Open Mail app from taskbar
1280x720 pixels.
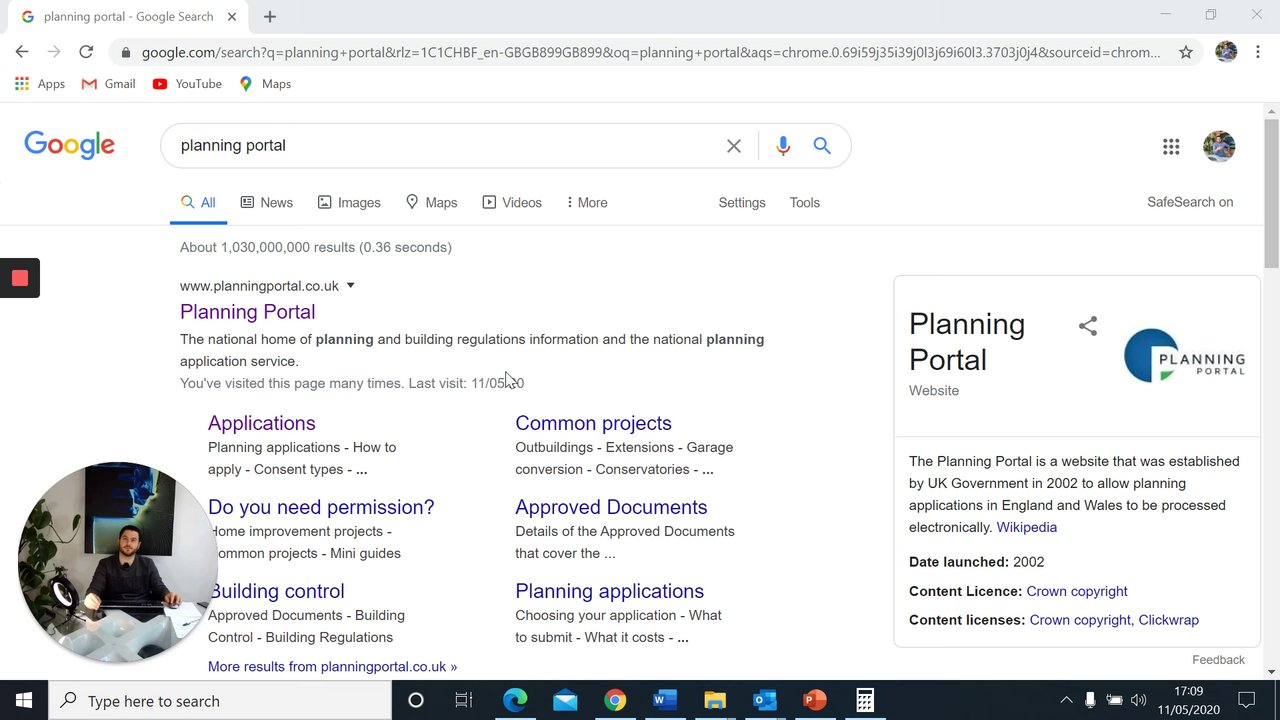(565, 700)
